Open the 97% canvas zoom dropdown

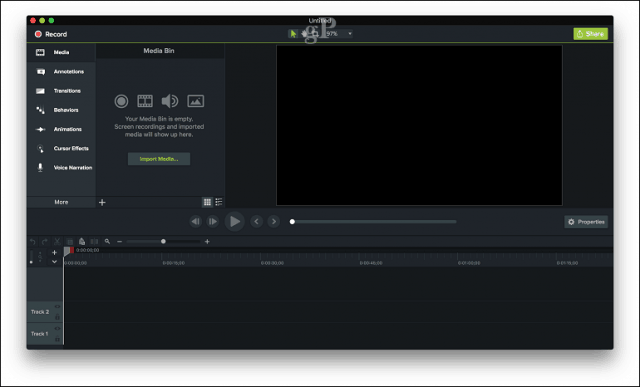(339, 34)
